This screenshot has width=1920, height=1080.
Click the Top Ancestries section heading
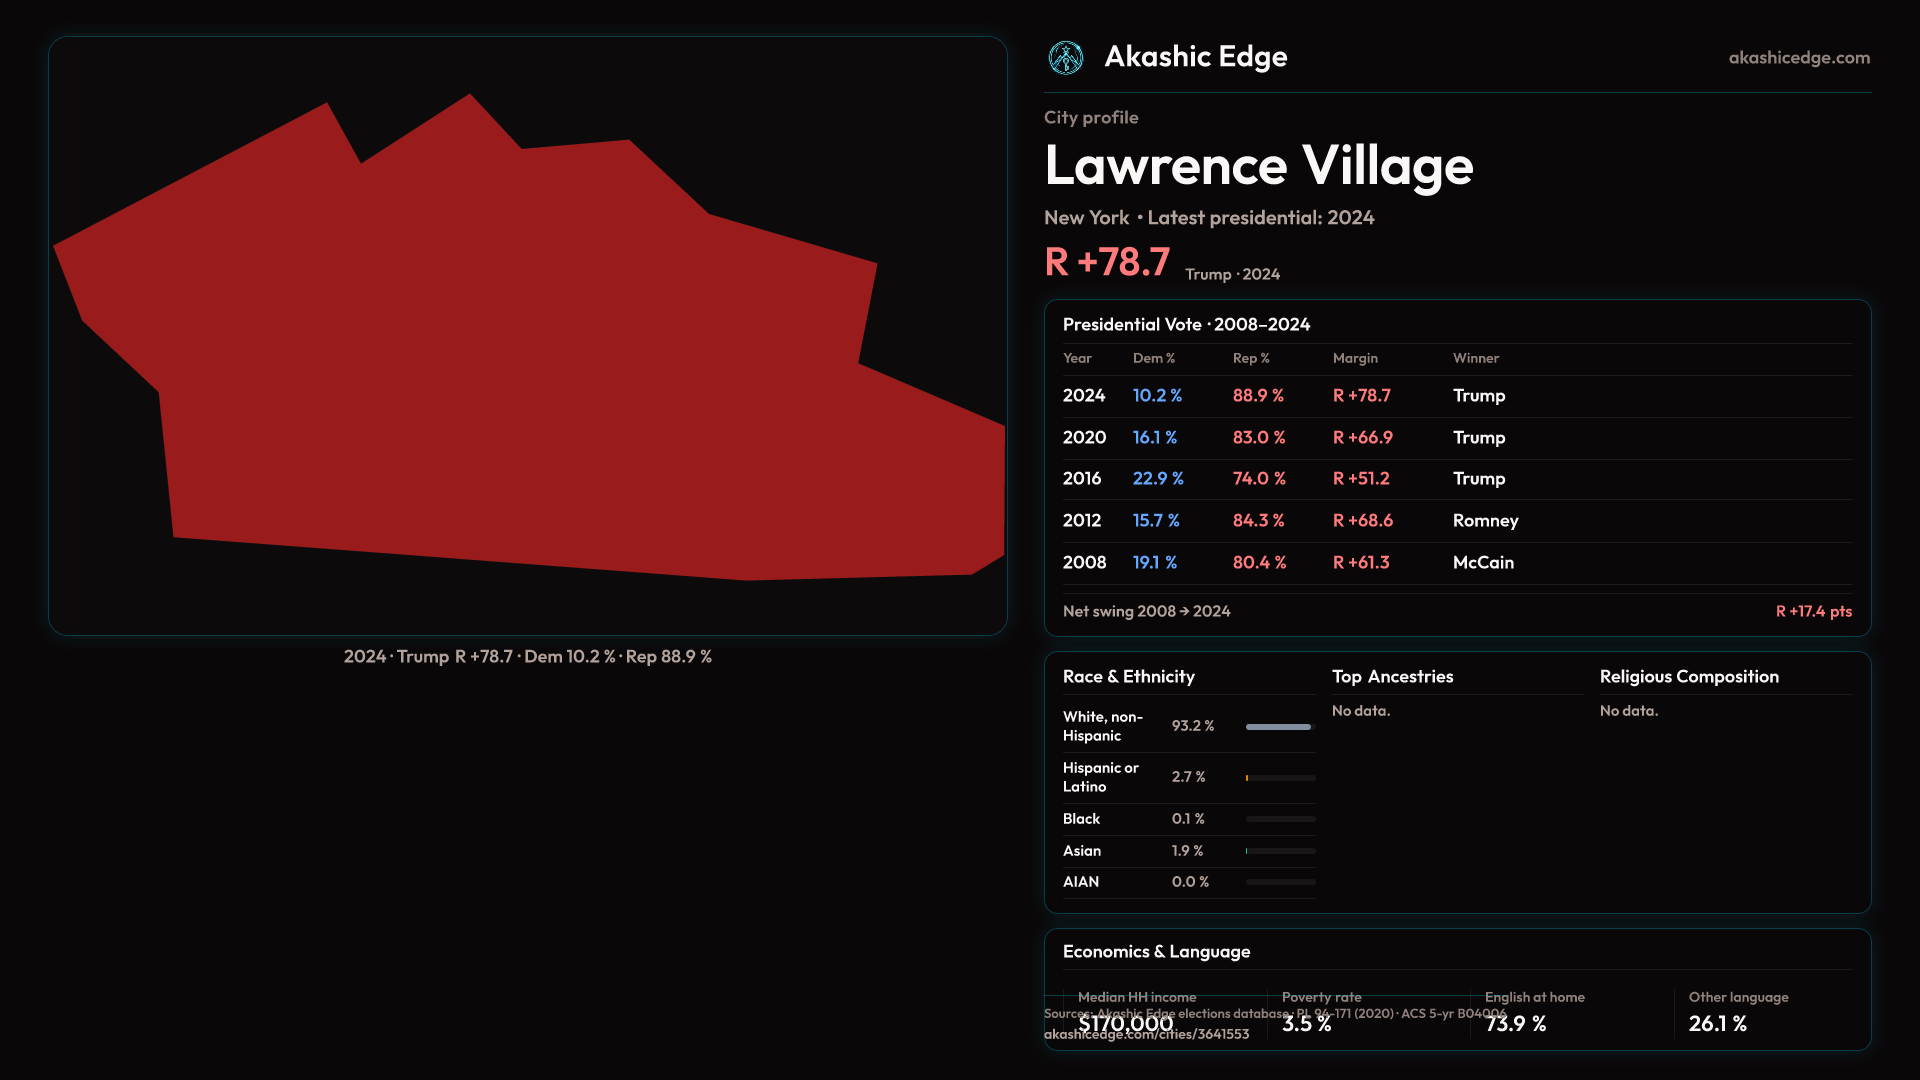point(1392,677)
